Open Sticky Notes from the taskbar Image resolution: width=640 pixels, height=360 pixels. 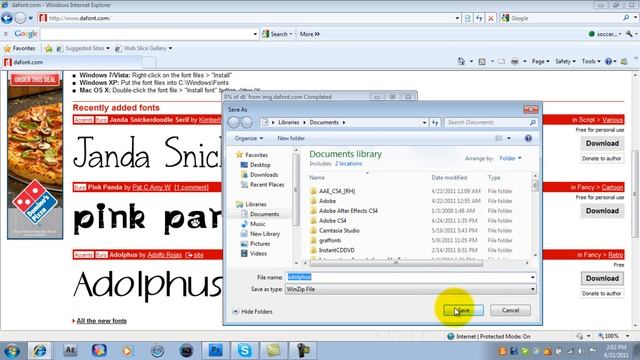point(273,351)
